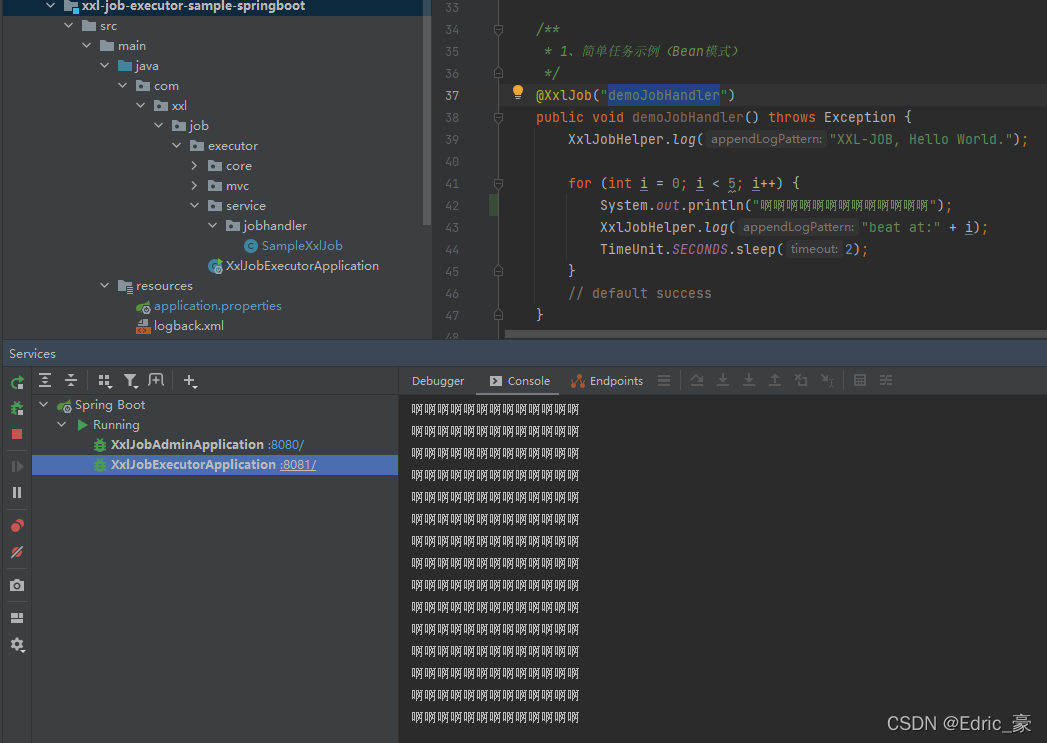
Task: Click the camera thread dump icon
Action: tap(17, 585)
